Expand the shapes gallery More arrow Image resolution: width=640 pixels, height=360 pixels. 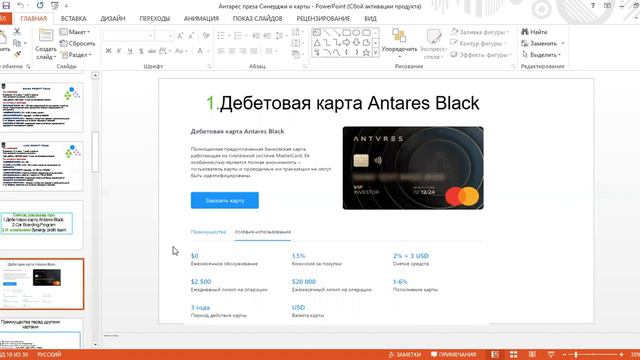tap(376, 52)
